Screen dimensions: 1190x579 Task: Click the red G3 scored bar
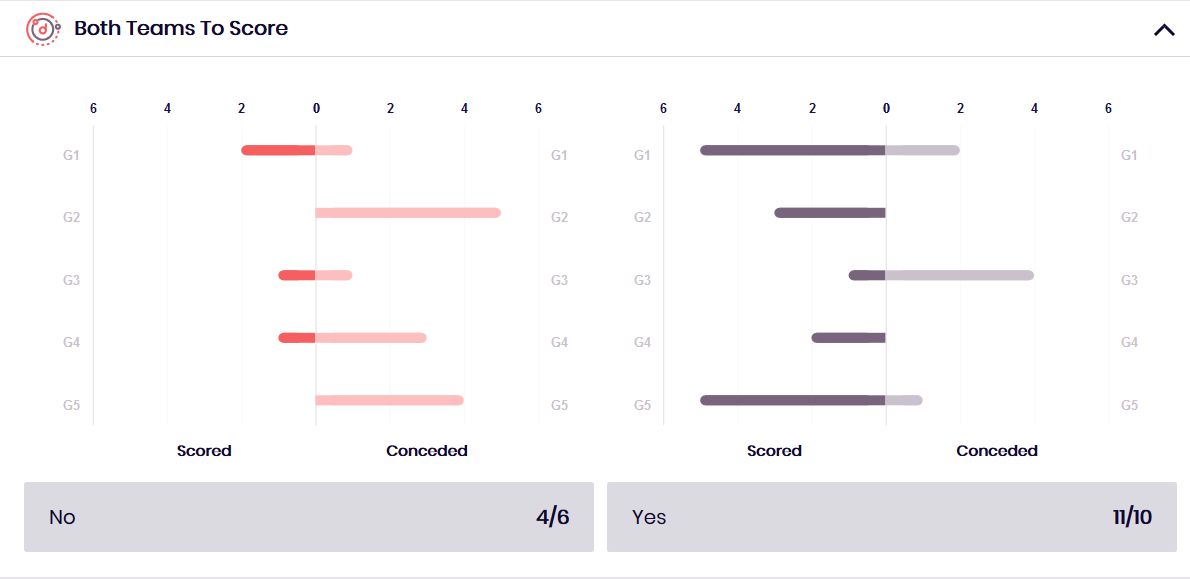297,275
